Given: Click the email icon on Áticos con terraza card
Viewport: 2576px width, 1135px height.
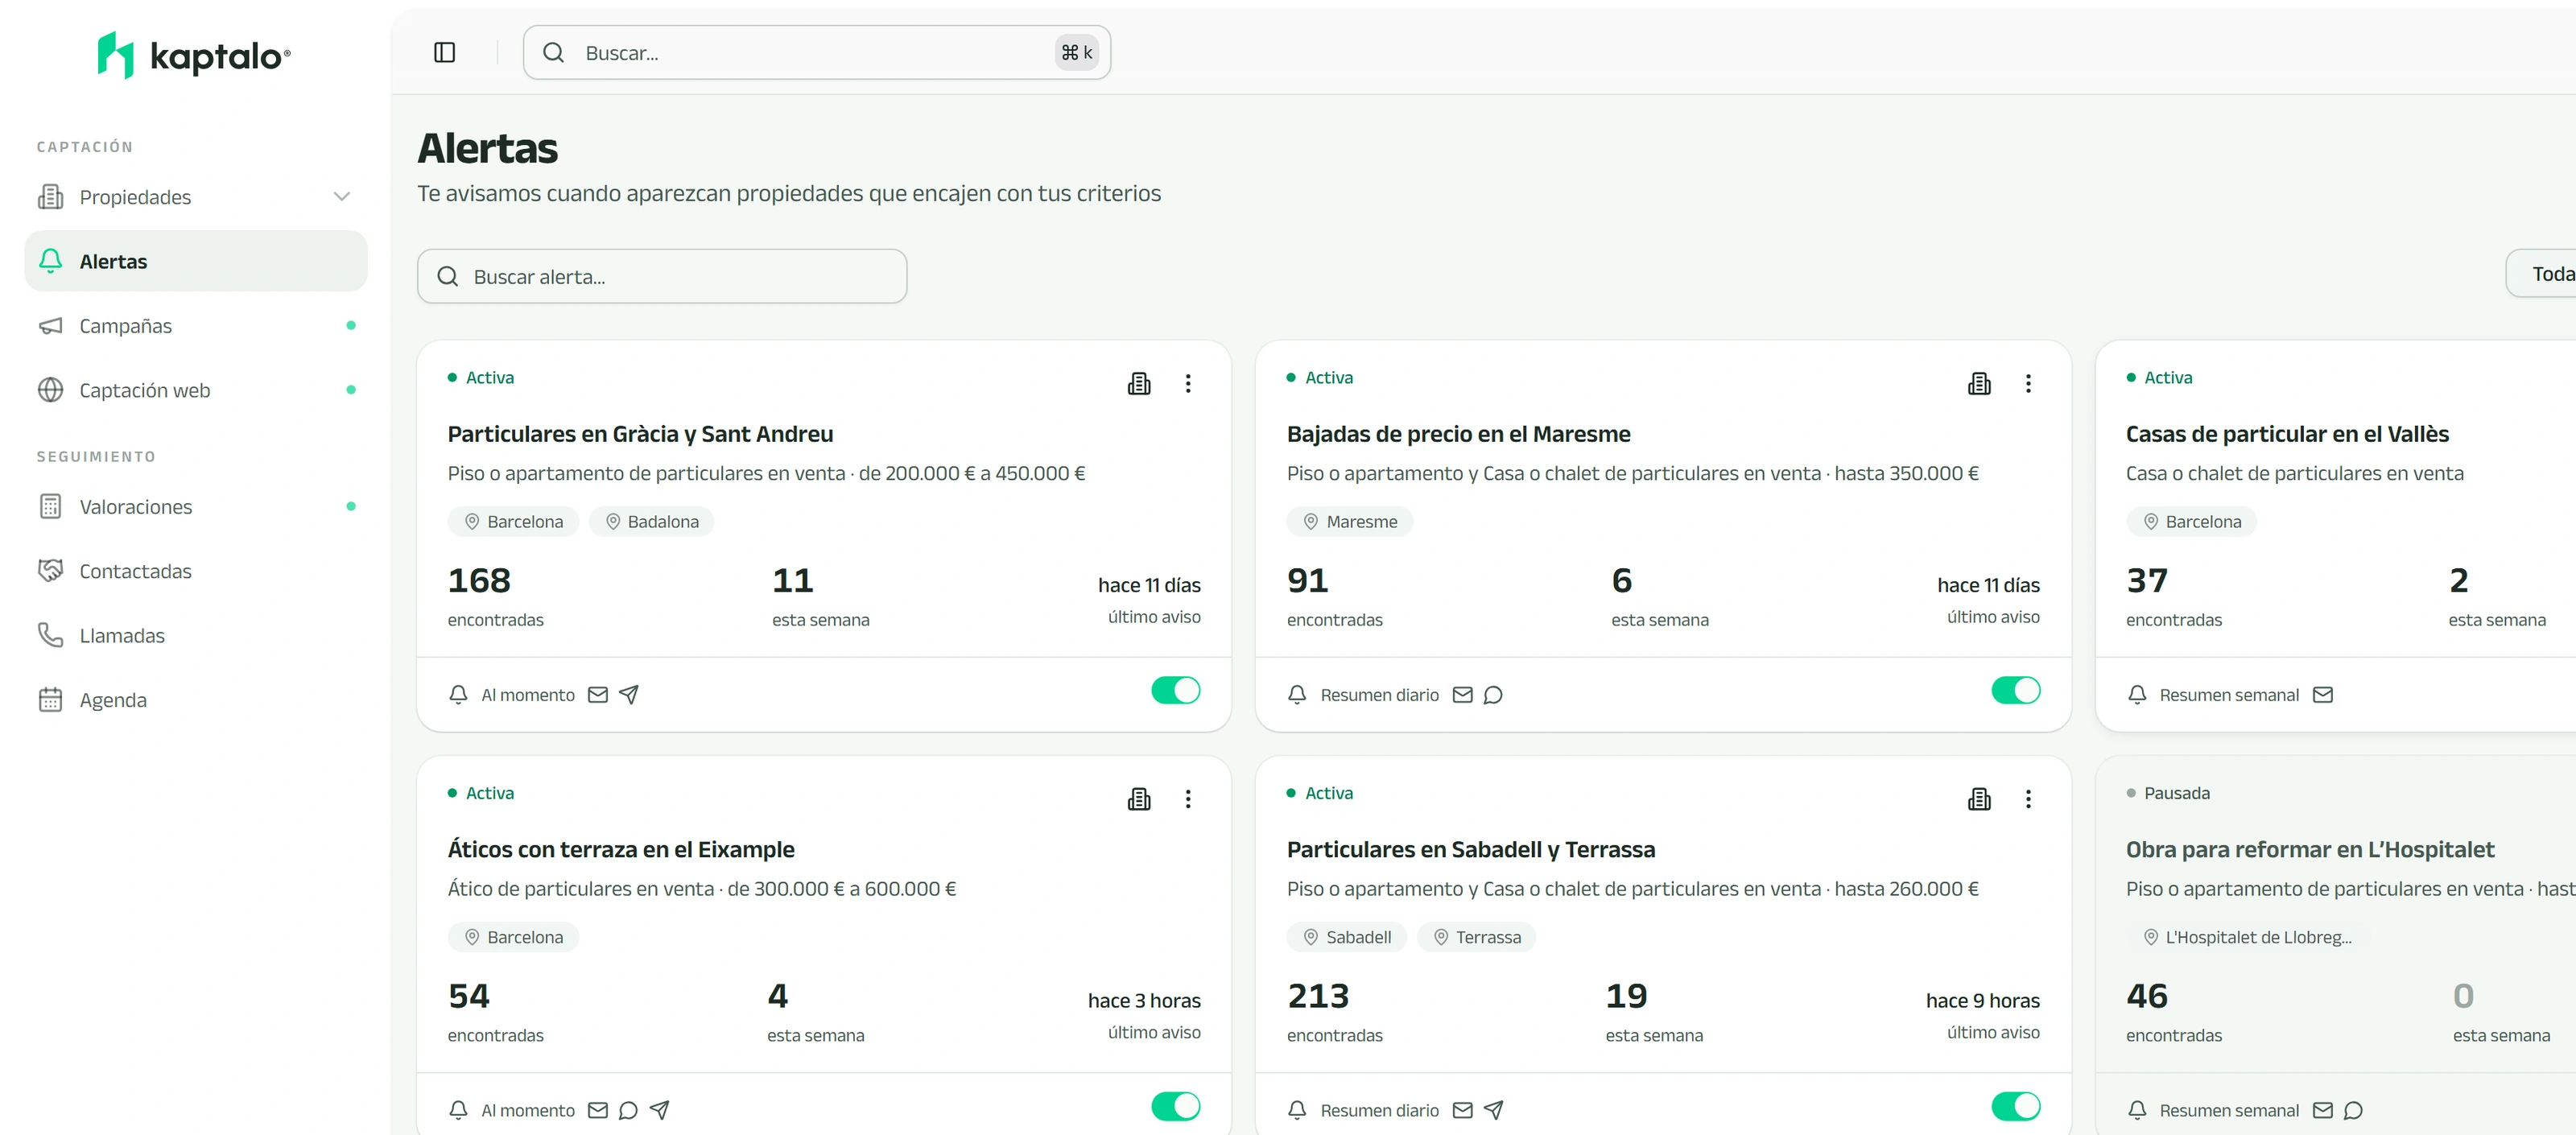Looking at the screenshot, I should coord(598,1110).
